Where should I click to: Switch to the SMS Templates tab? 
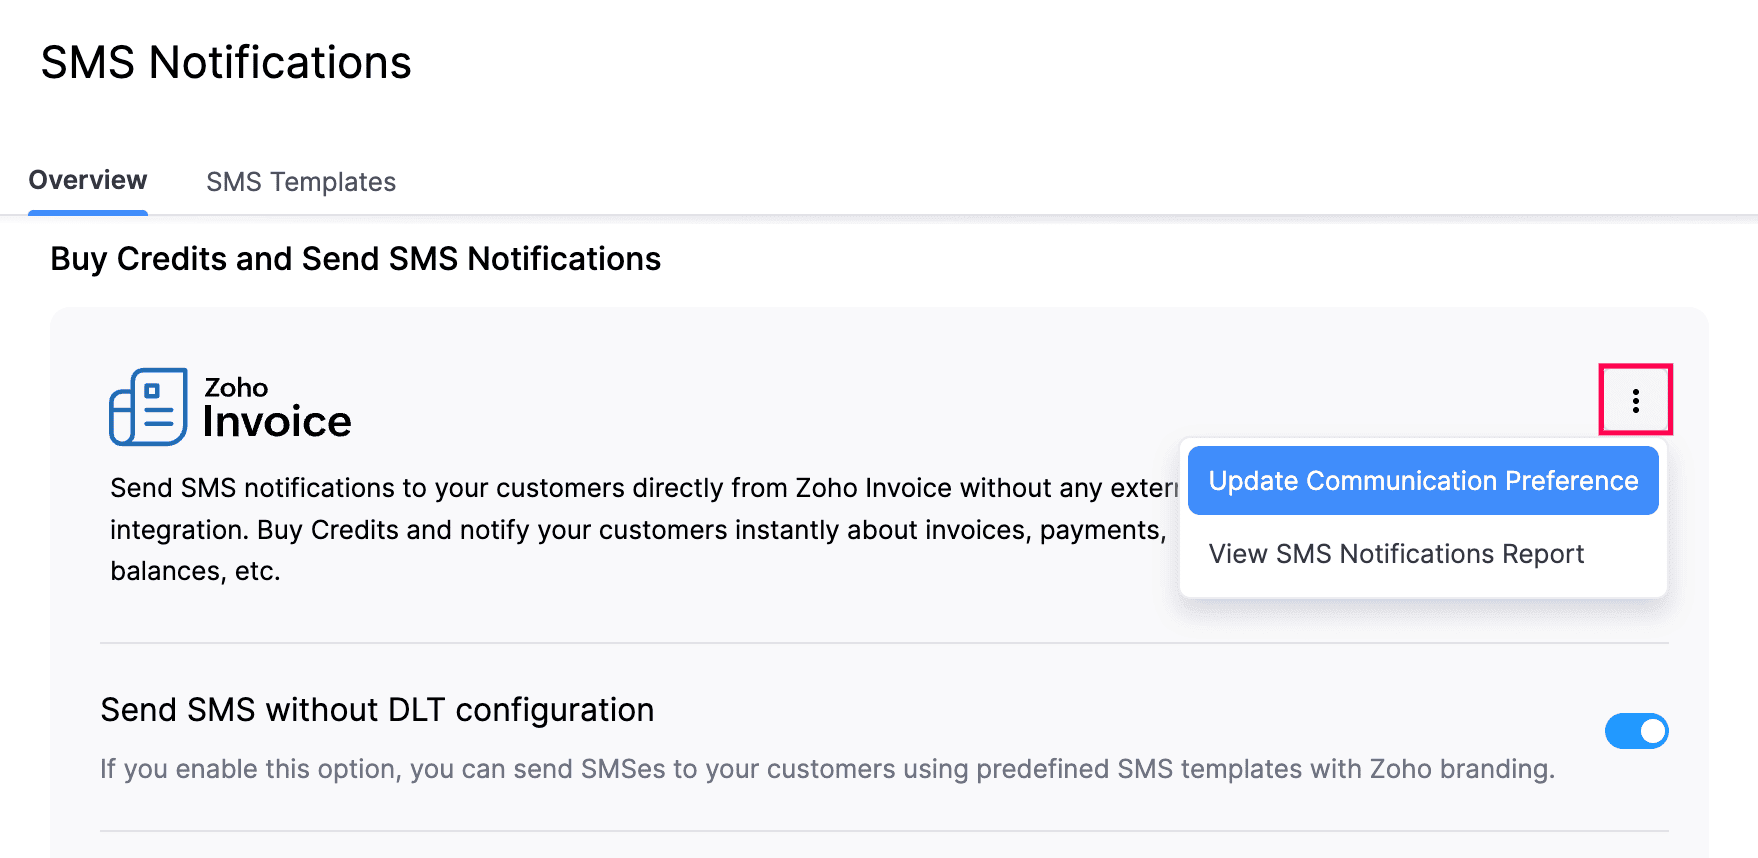click(301, 182)
